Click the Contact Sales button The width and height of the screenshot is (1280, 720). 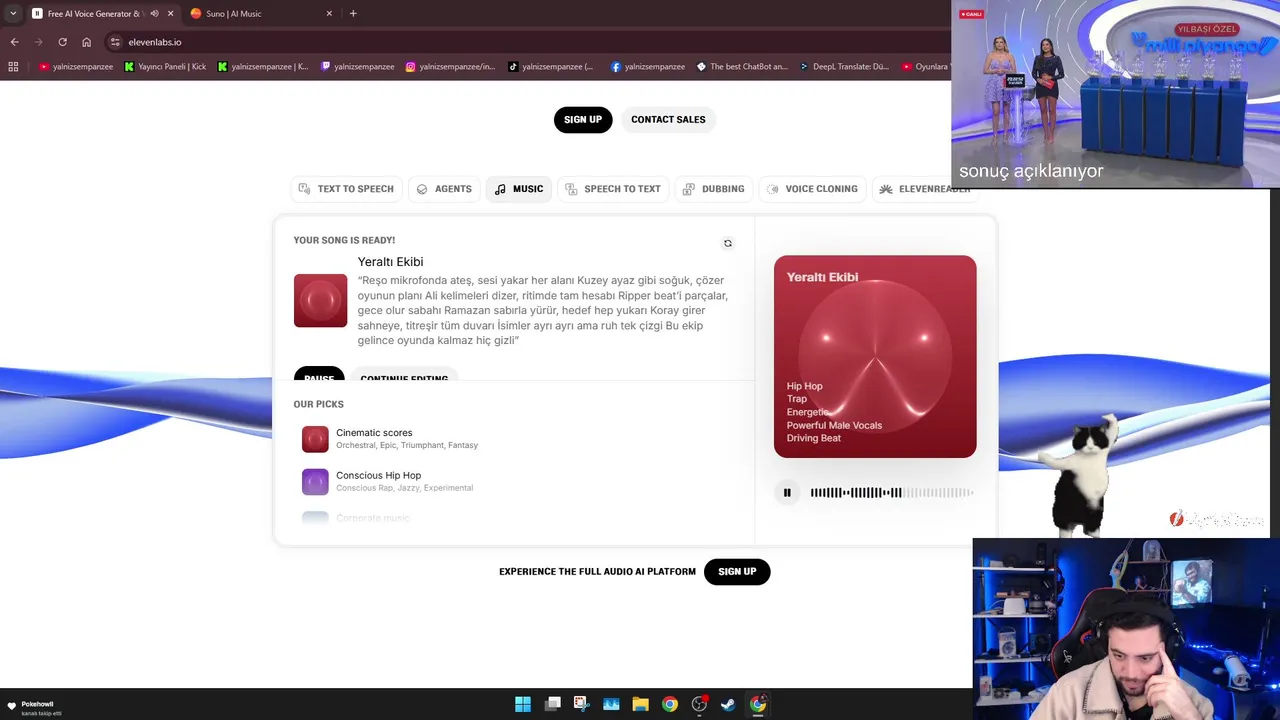(x=668, y=120)
